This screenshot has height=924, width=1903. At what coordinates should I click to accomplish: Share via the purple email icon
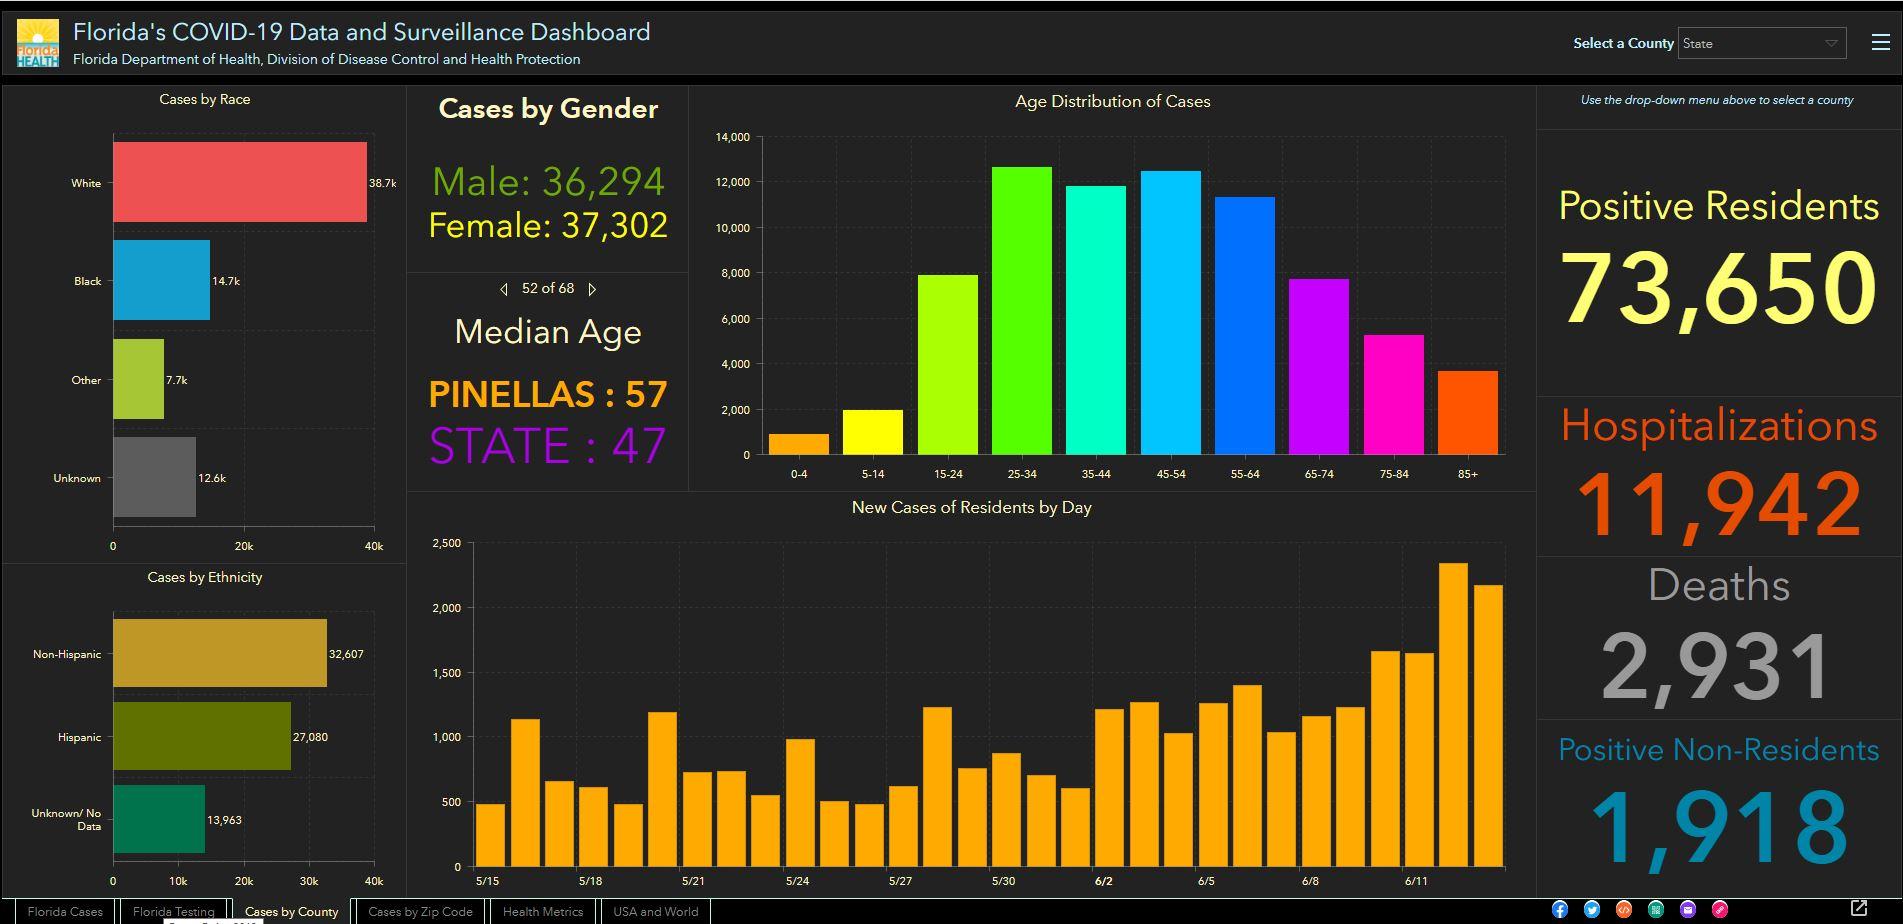pyautogui.click(x=1688, y=909)
